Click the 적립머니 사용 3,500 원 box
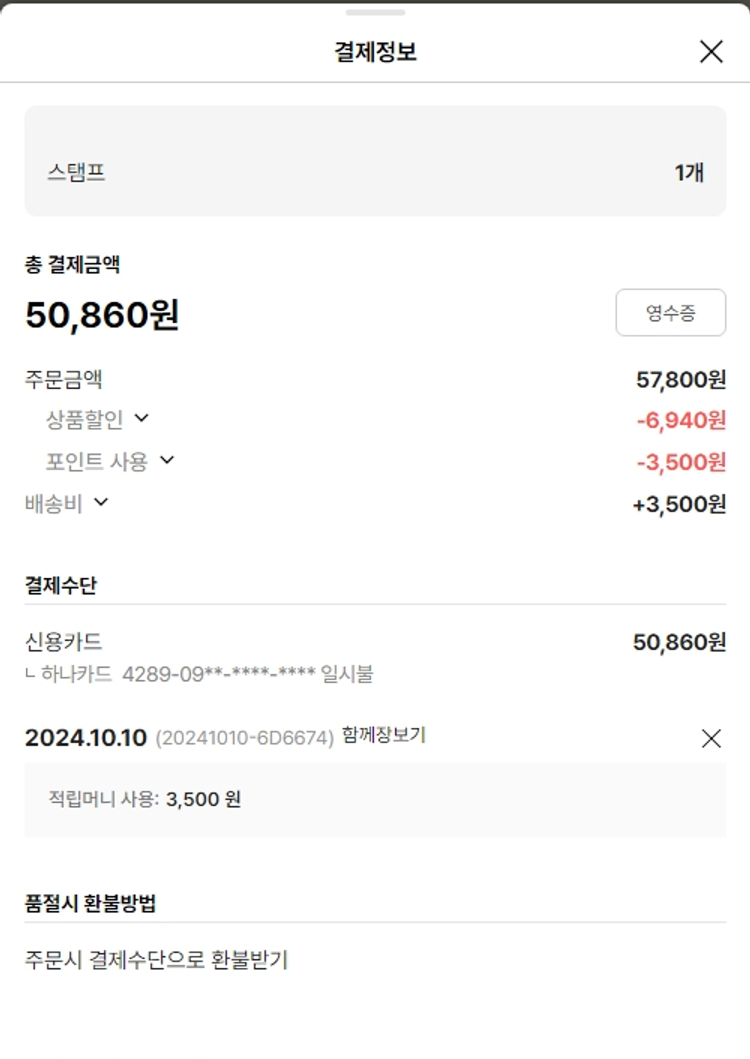This screenshot has height=1059, width=750. click(375, 799)
